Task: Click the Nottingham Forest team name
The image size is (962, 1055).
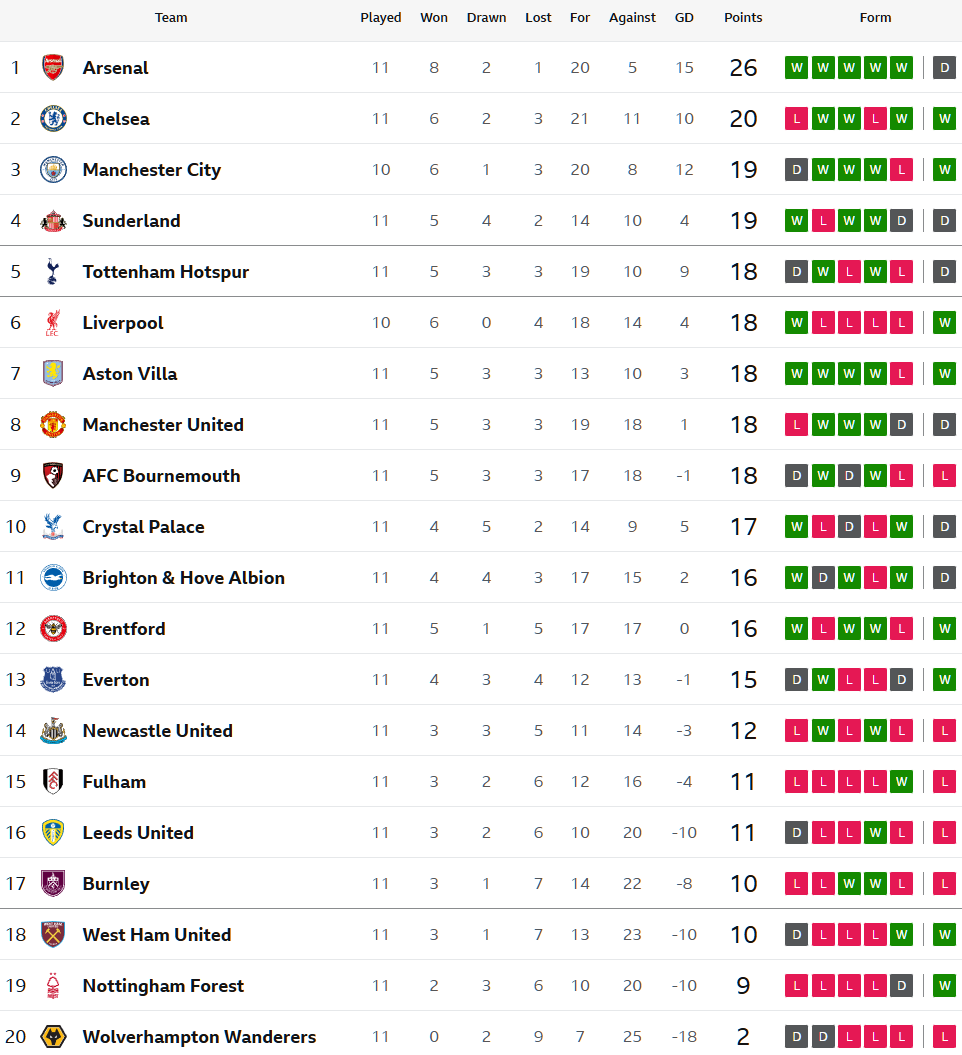Action: click(163, 986)
